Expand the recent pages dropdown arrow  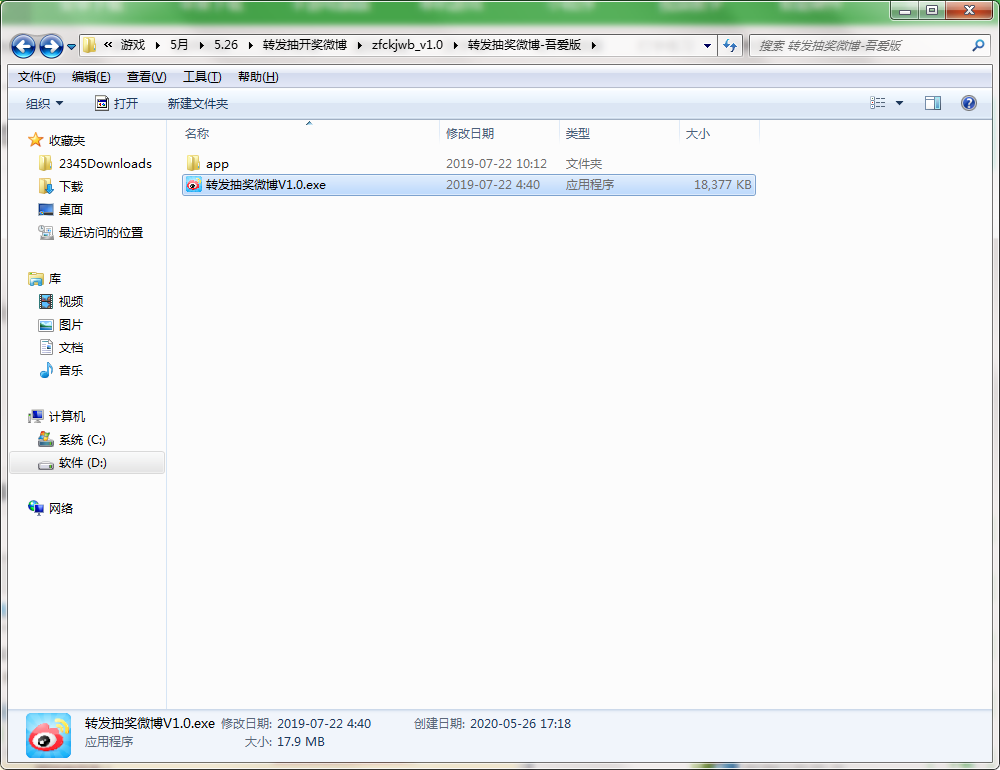[x=71, y=47]
